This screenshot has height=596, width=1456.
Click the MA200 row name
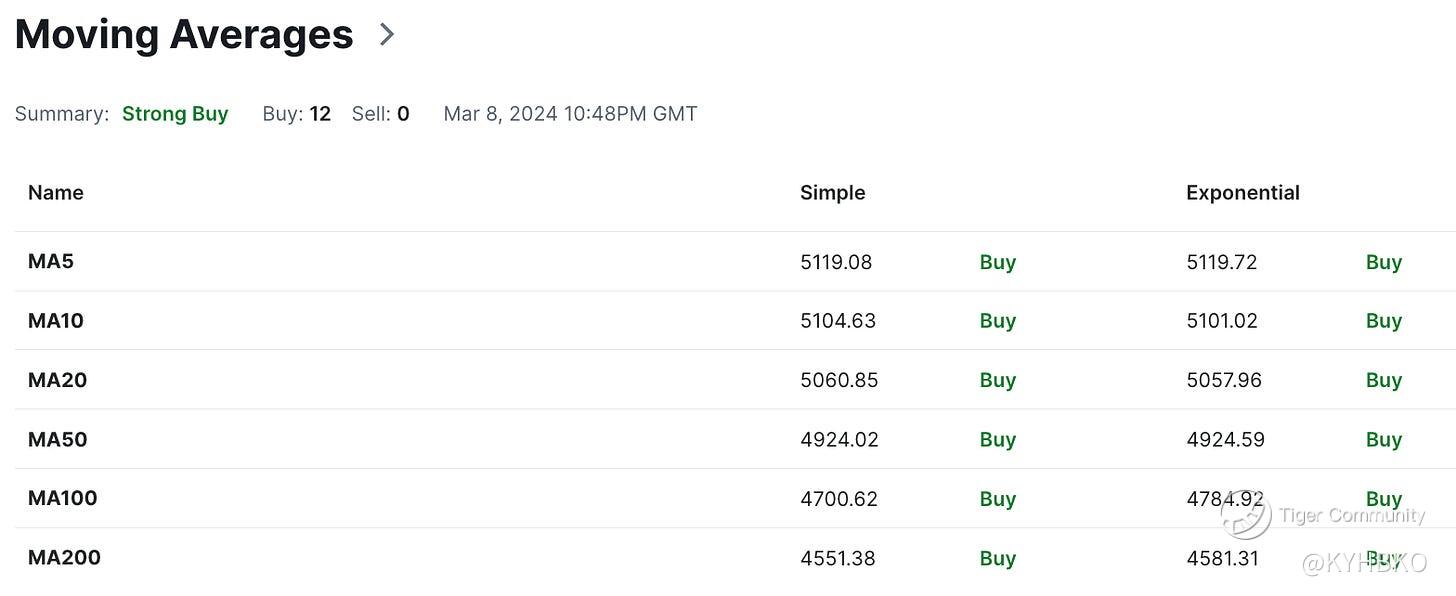65,558
